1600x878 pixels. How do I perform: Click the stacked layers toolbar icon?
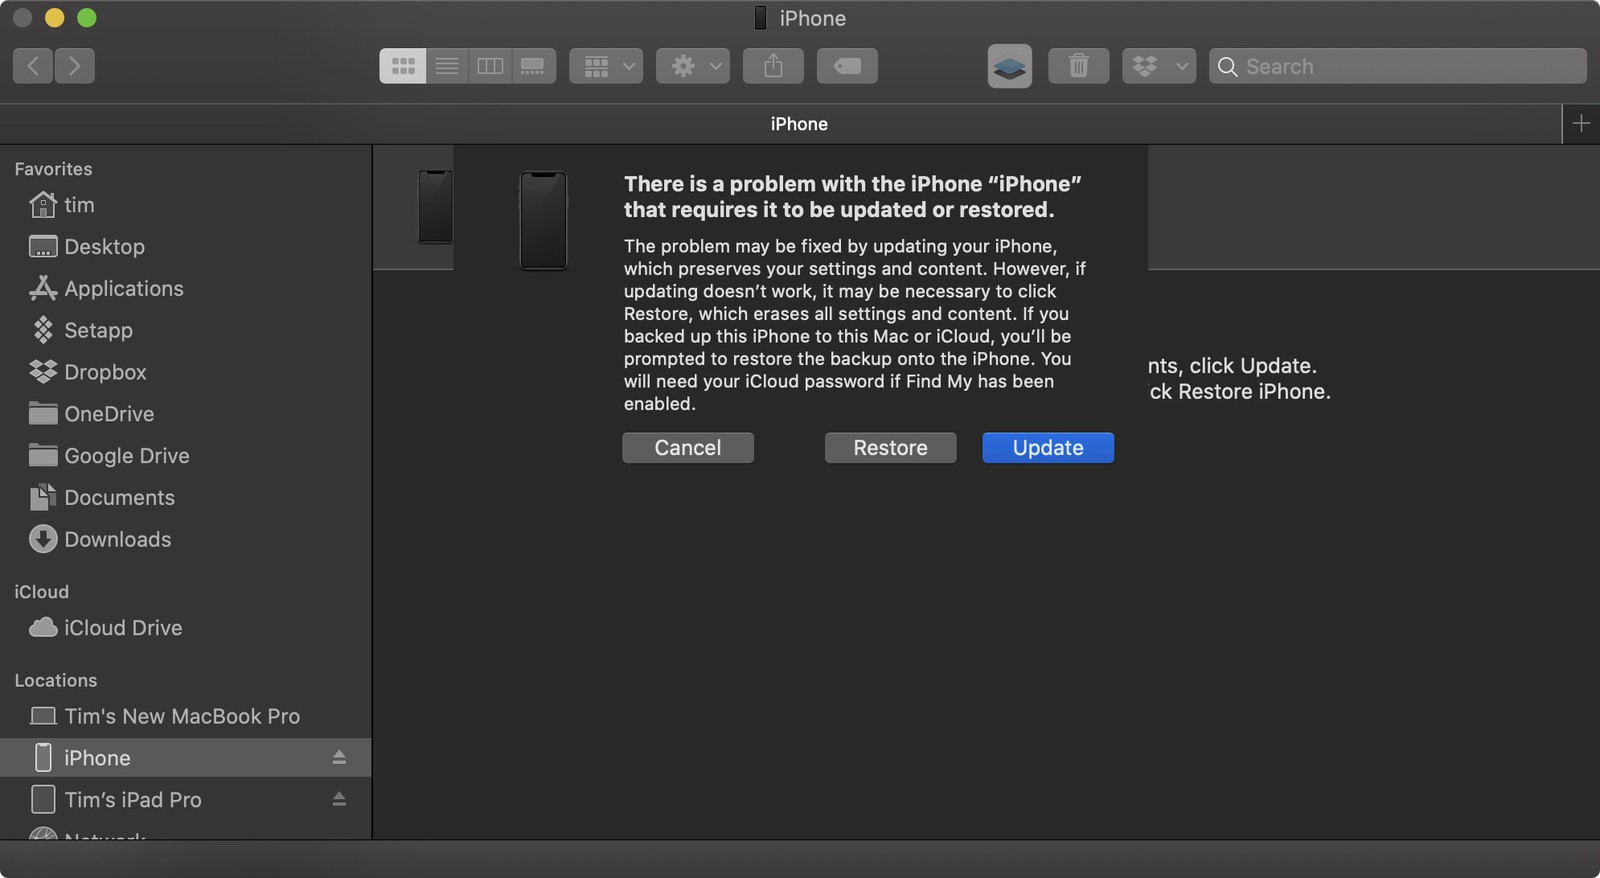1010,66
